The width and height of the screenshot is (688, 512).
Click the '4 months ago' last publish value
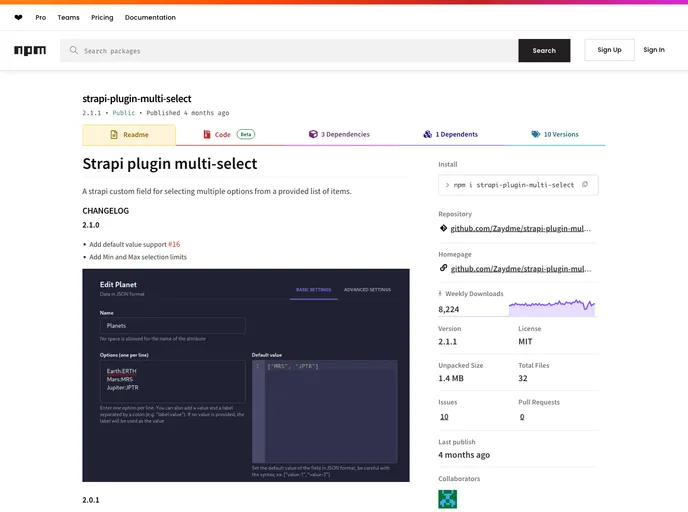[x=464, y=455]
